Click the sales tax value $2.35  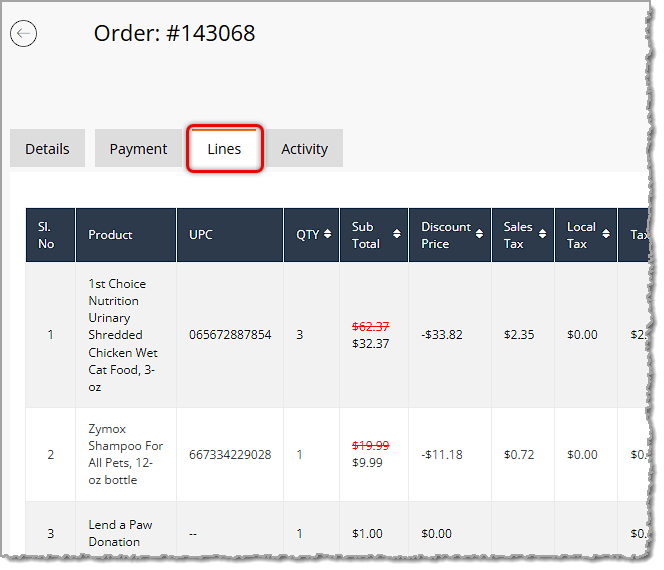pos(519,335)
